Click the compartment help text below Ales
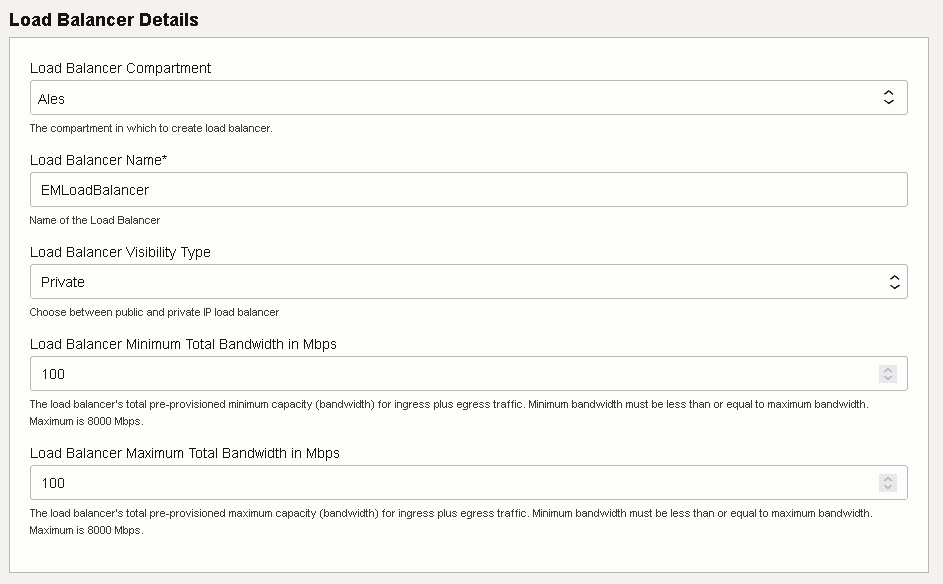The width and height of the screenshot is (943, 584). 151,128
